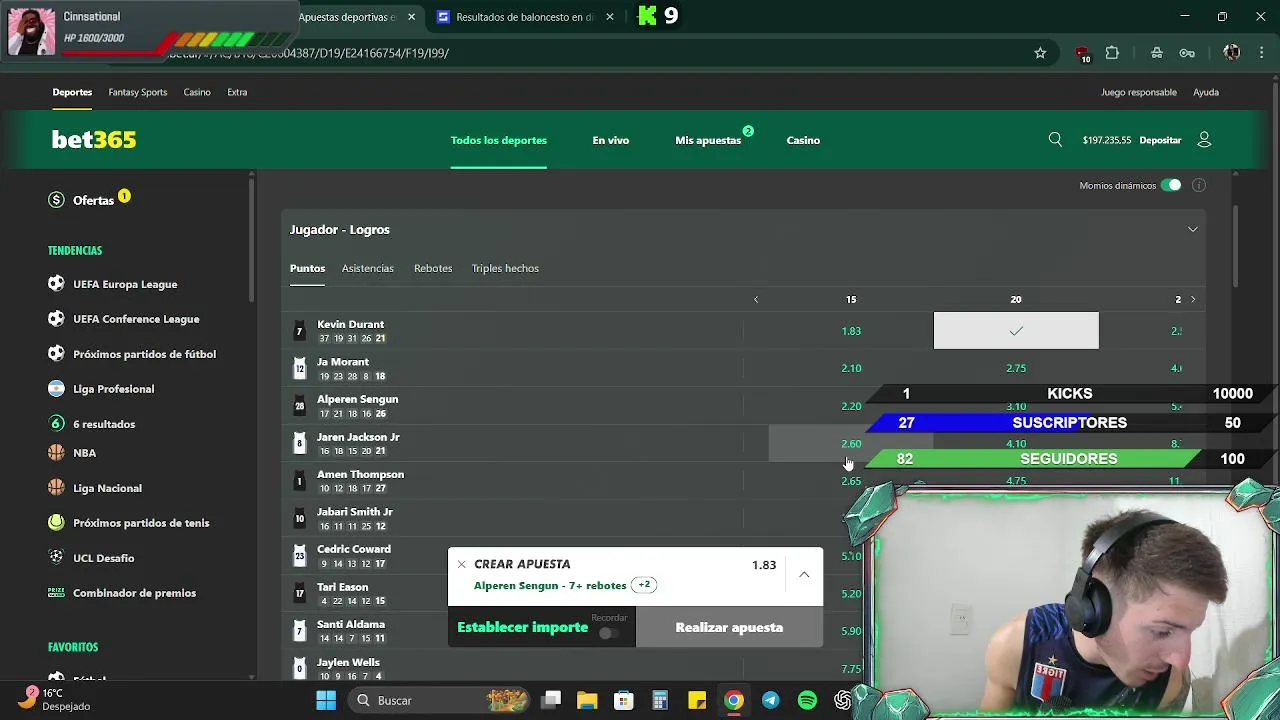Open File Explorer from the taskbar

(x=587, y=700)
